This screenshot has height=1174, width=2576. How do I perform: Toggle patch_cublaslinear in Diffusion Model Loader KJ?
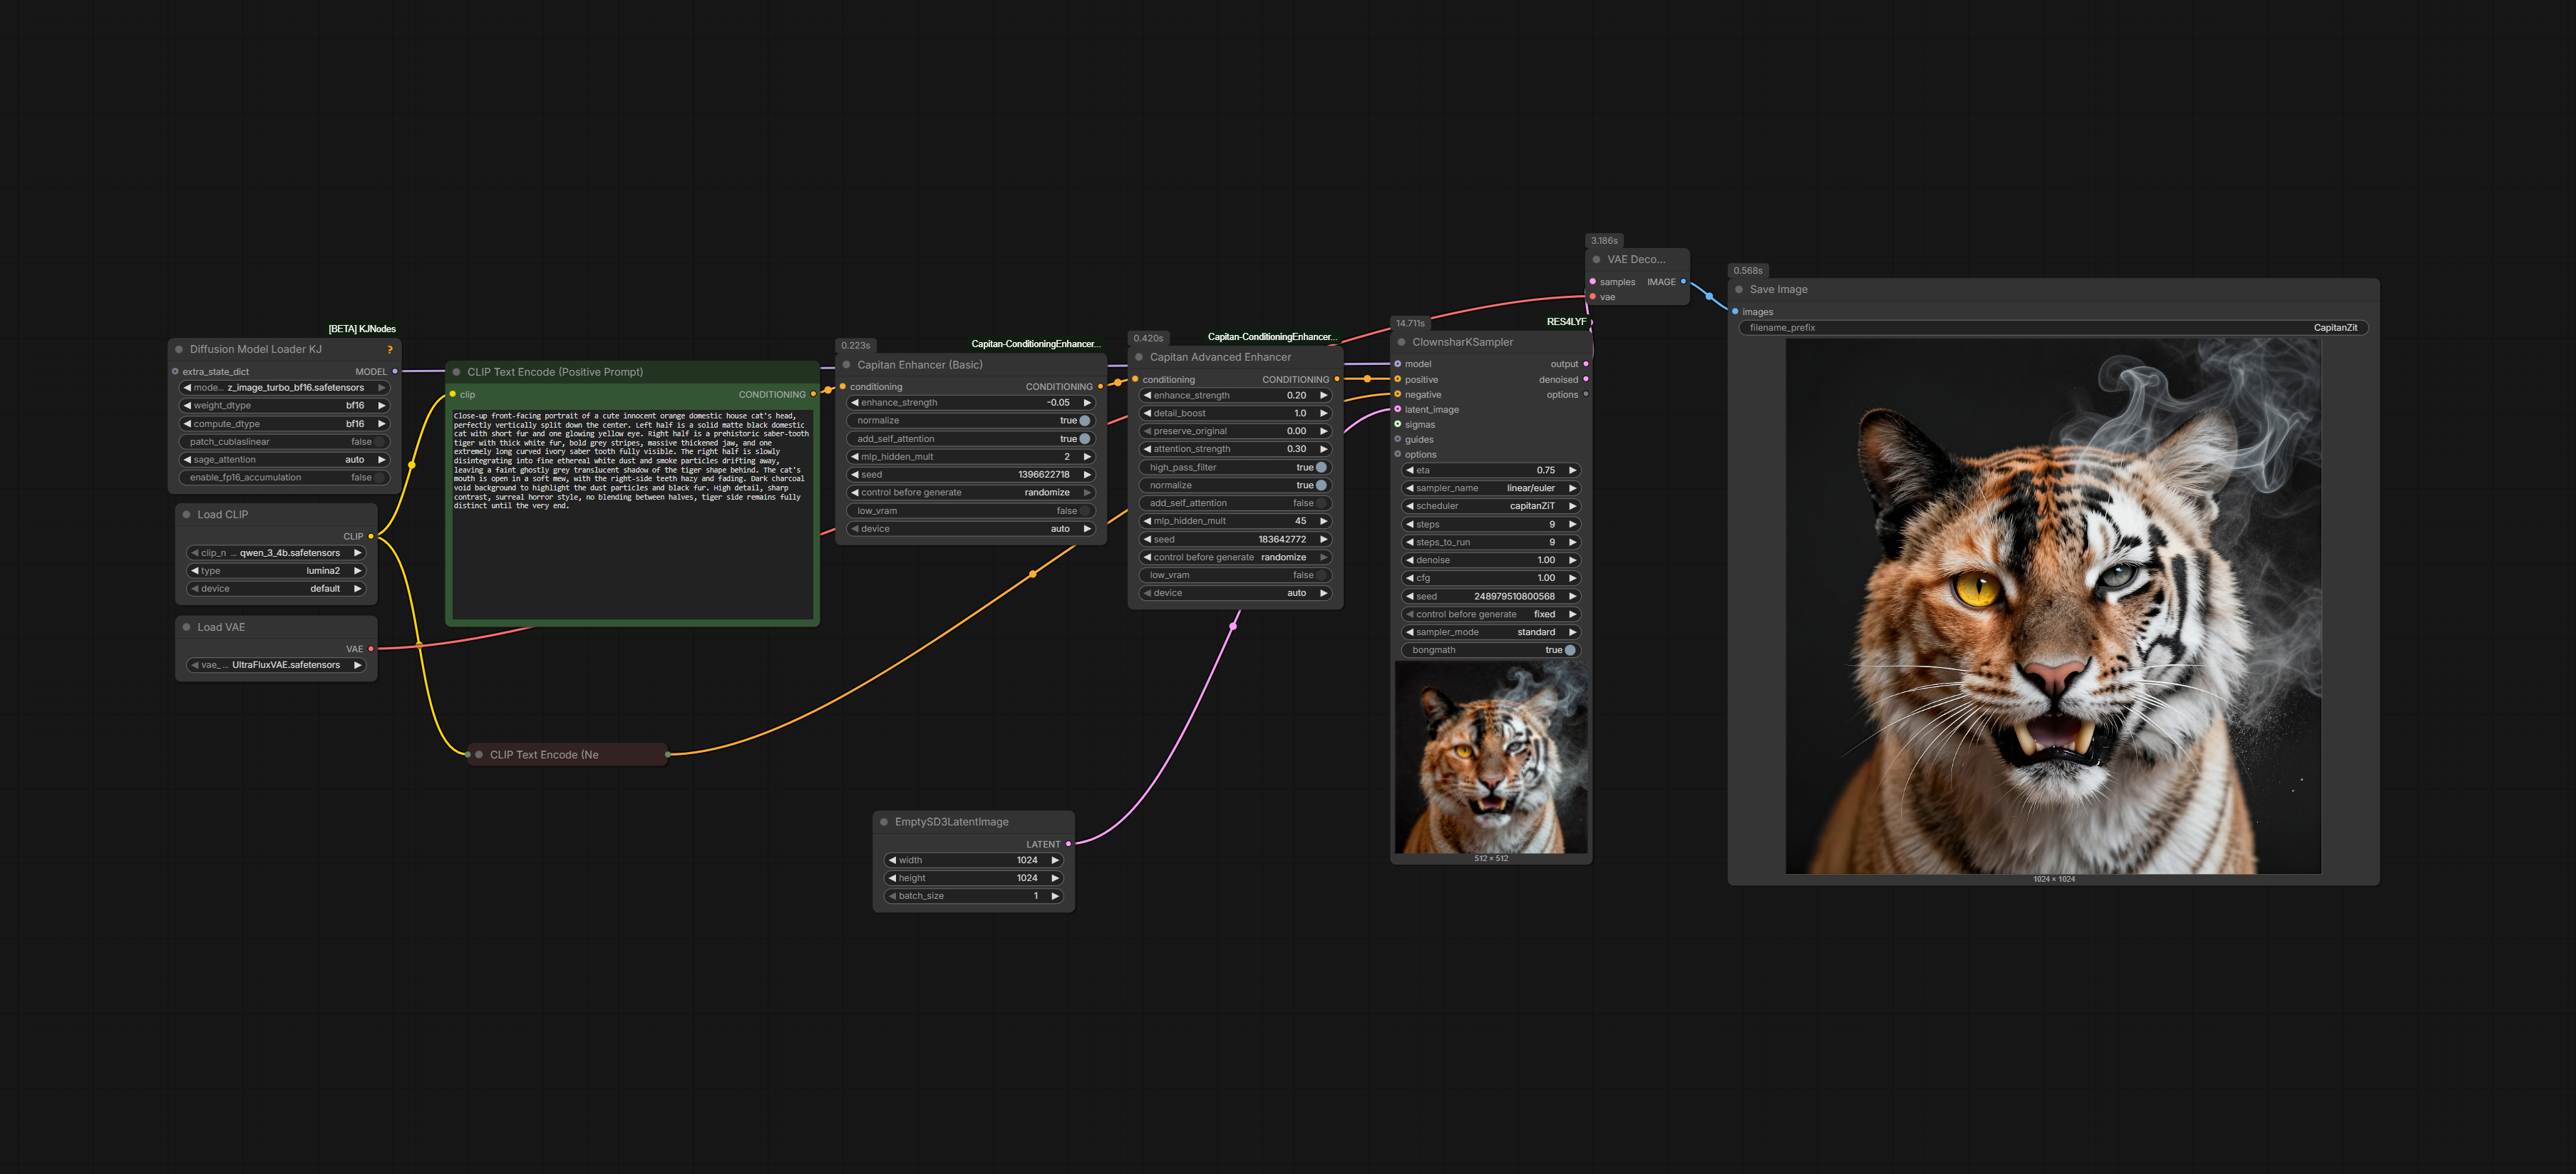click(379, 442)
